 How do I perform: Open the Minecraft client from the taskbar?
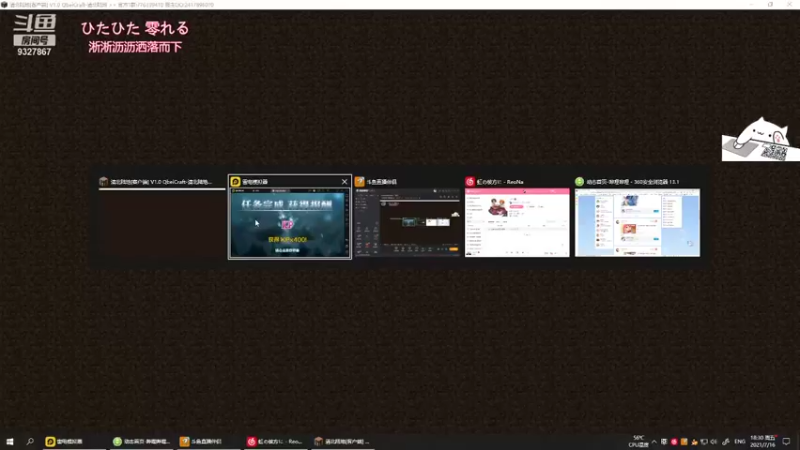click(342, 441)
